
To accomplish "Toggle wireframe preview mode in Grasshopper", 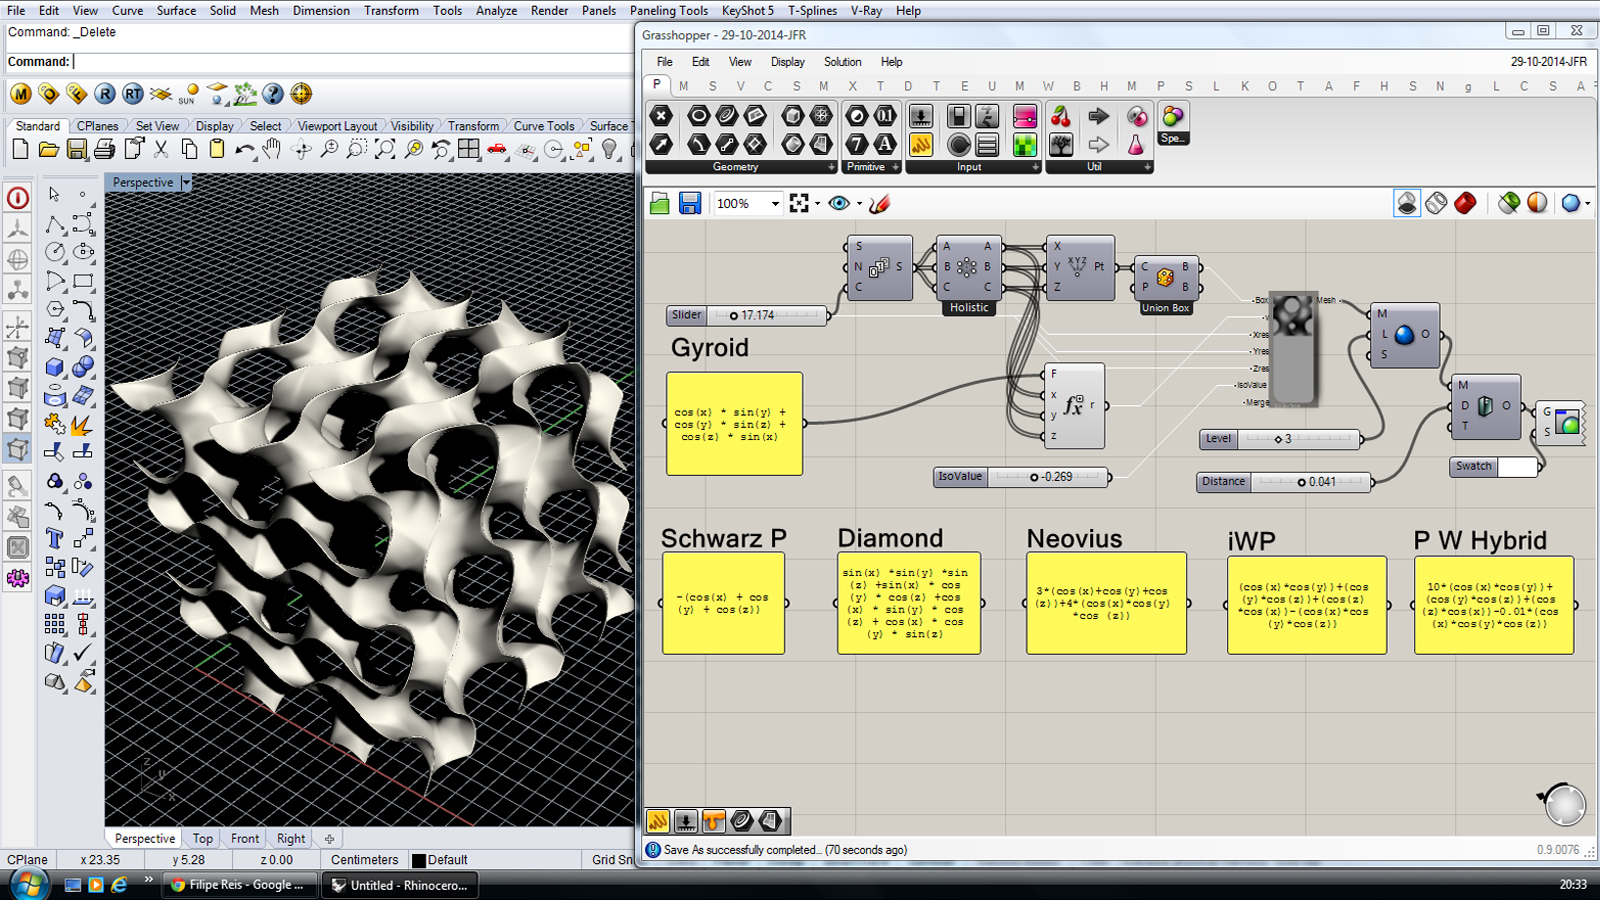I will point(1436,203).
